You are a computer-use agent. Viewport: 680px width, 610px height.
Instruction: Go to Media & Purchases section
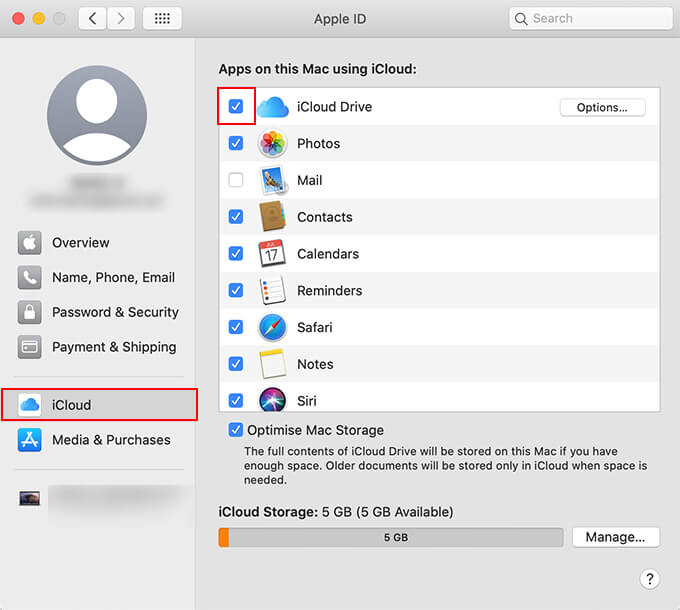coord(110,440)
